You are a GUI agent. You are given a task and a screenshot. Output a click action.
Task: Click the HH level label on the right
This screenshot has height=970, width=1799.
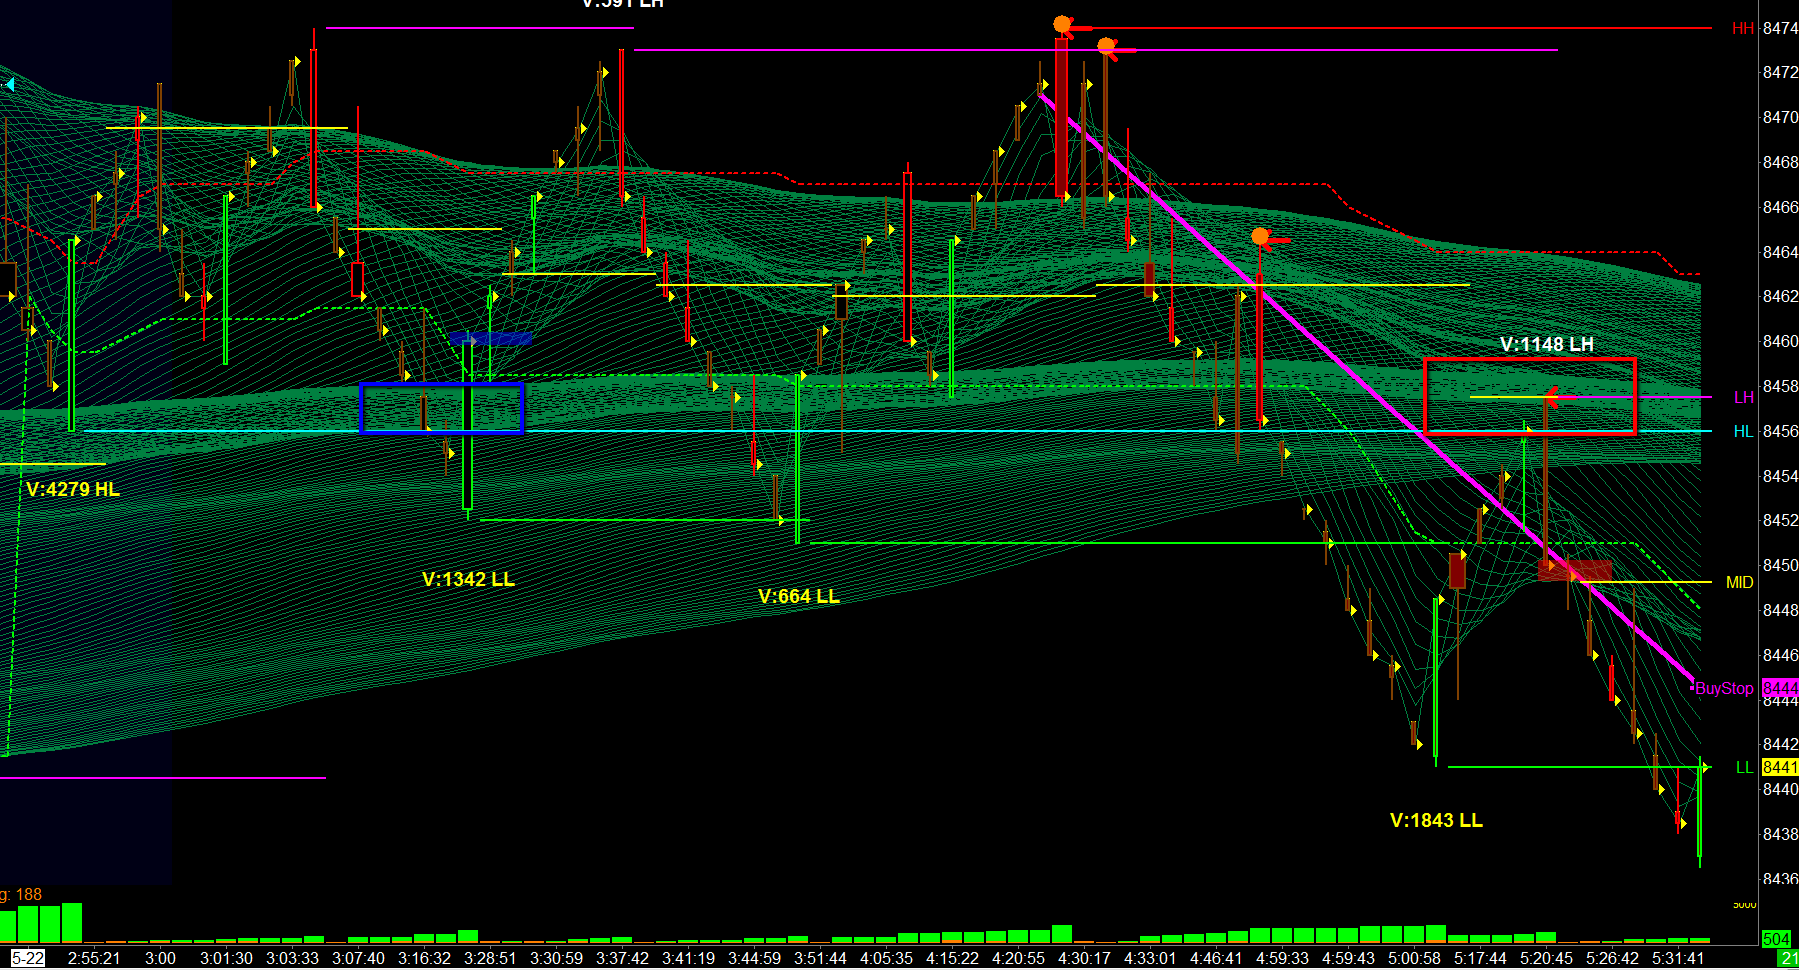coord(1743,28)
